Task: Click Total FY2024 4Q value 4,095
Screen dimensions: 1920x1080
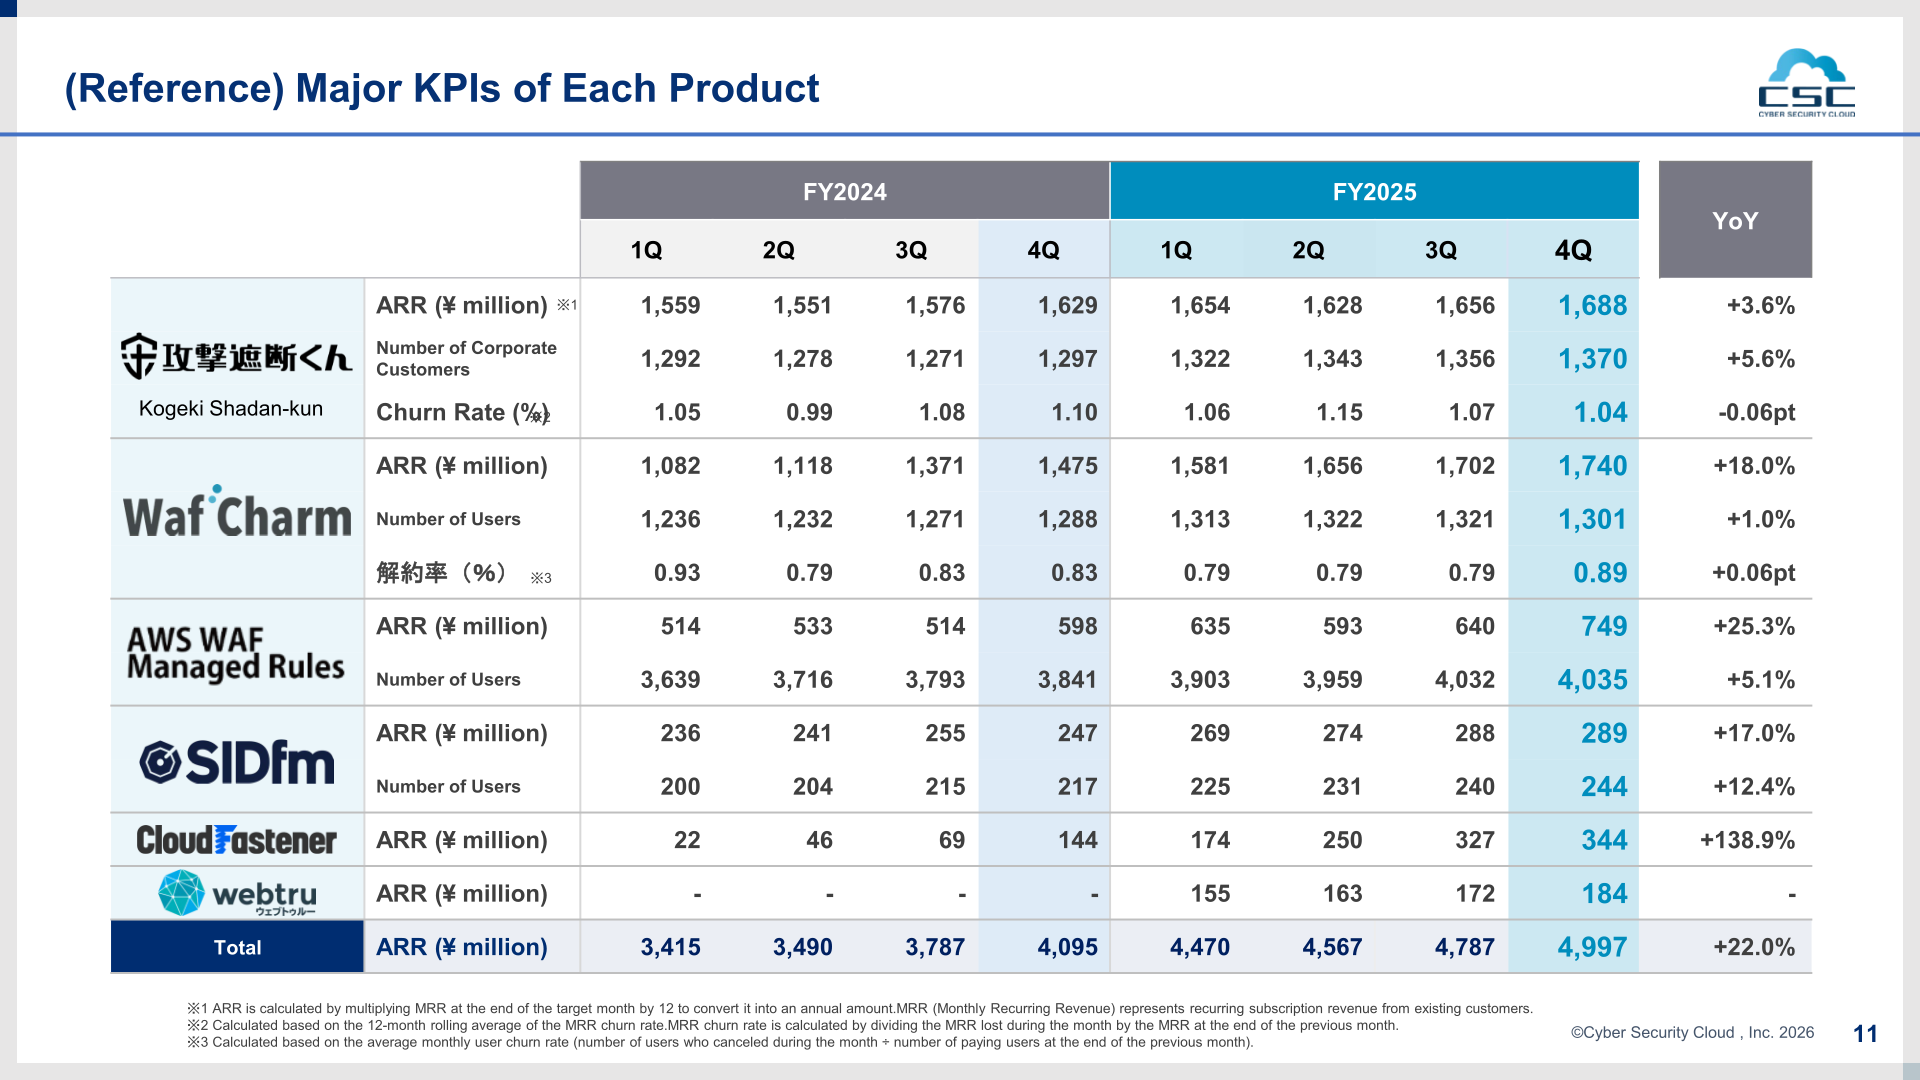Action: click(x=1067, y=947)
